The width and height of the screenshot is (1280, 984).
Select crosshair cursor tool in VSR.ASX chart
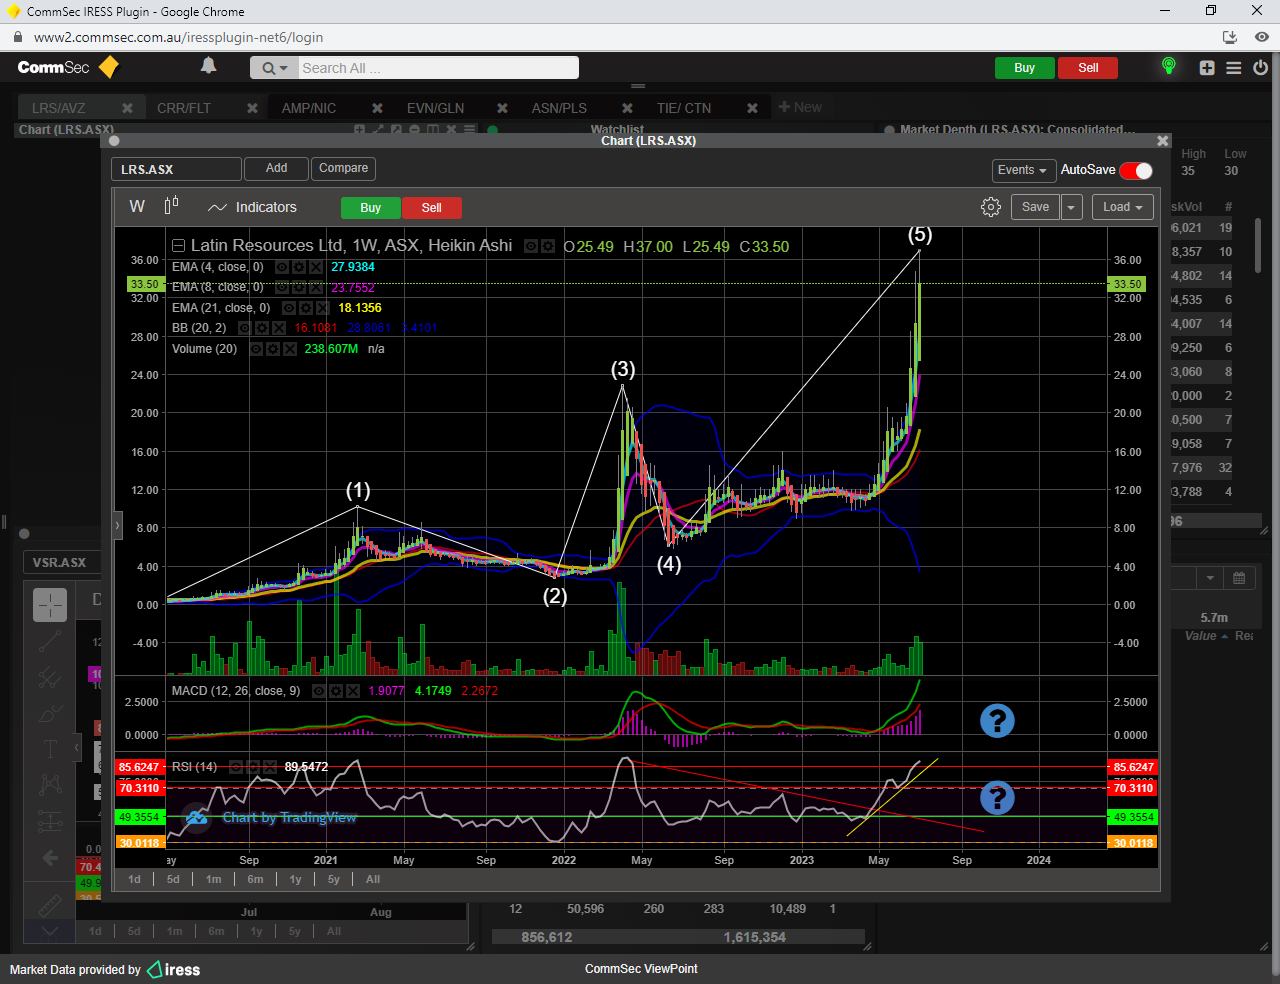(50, 605)
